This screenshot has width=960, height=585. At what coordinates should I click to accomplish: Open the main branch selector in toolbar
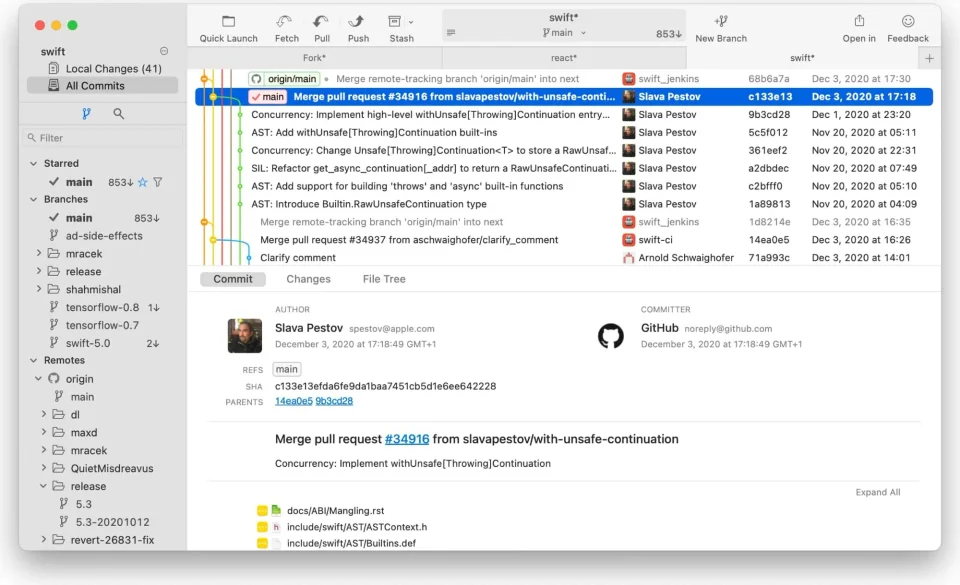[563, 33]
